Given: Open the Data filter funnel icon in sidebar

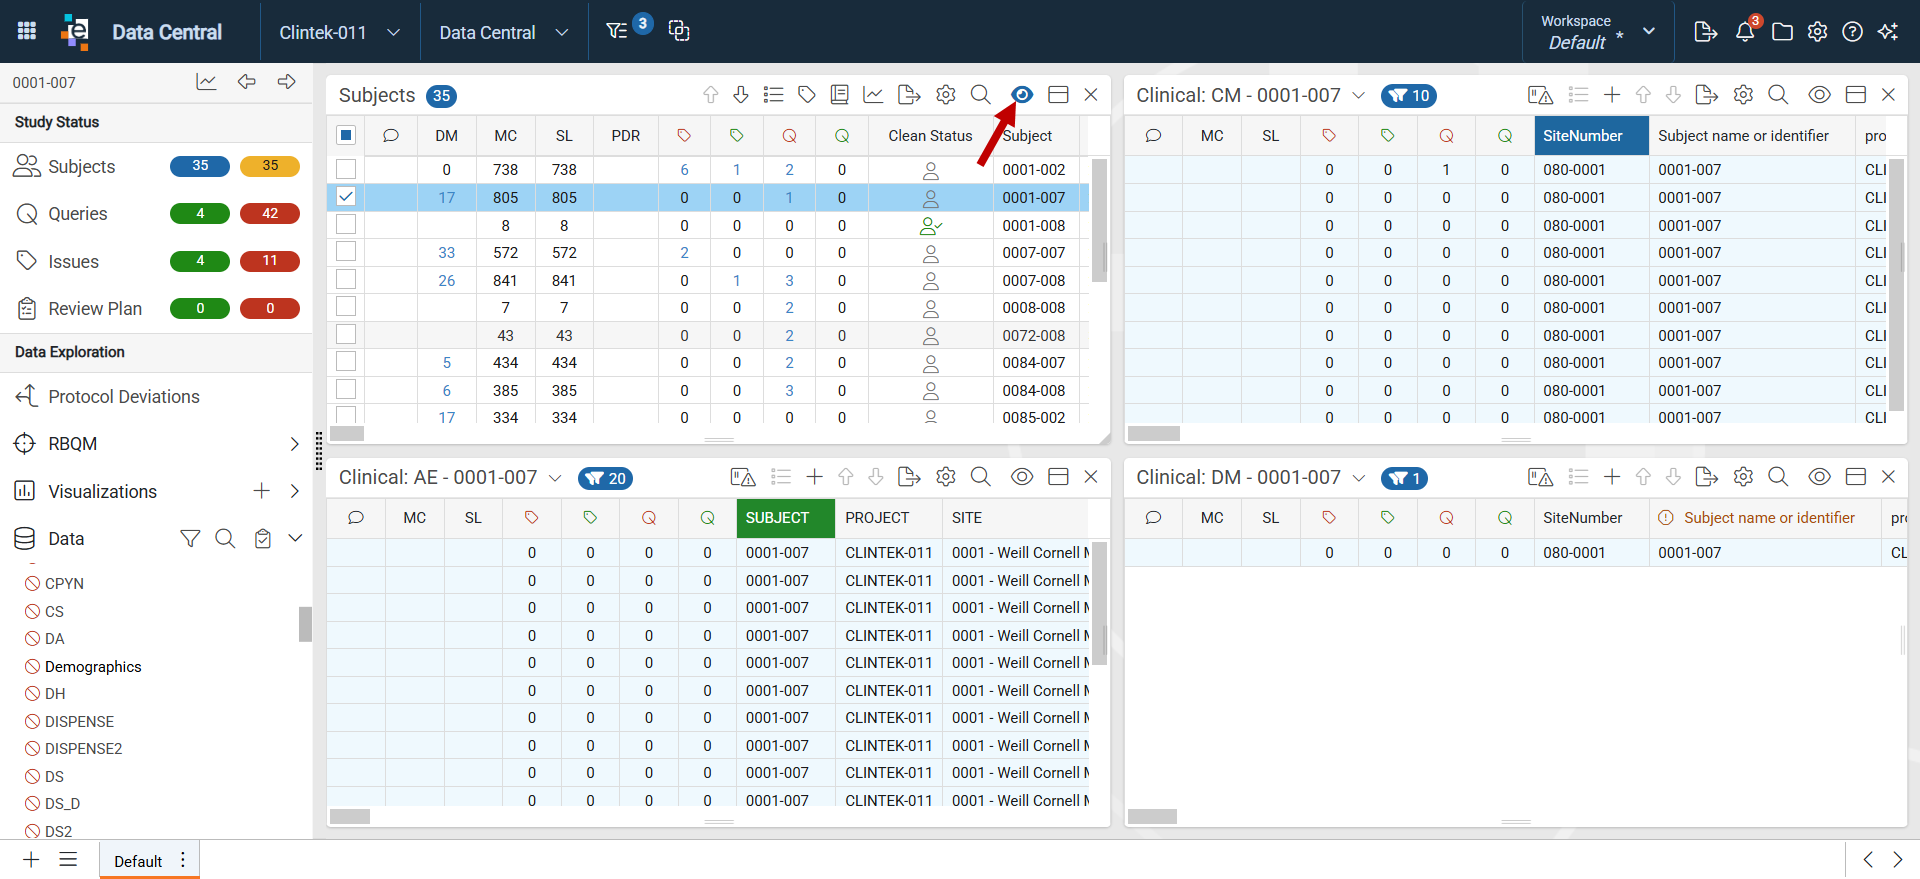Looking at the screenshot, I should click(190, 539).
